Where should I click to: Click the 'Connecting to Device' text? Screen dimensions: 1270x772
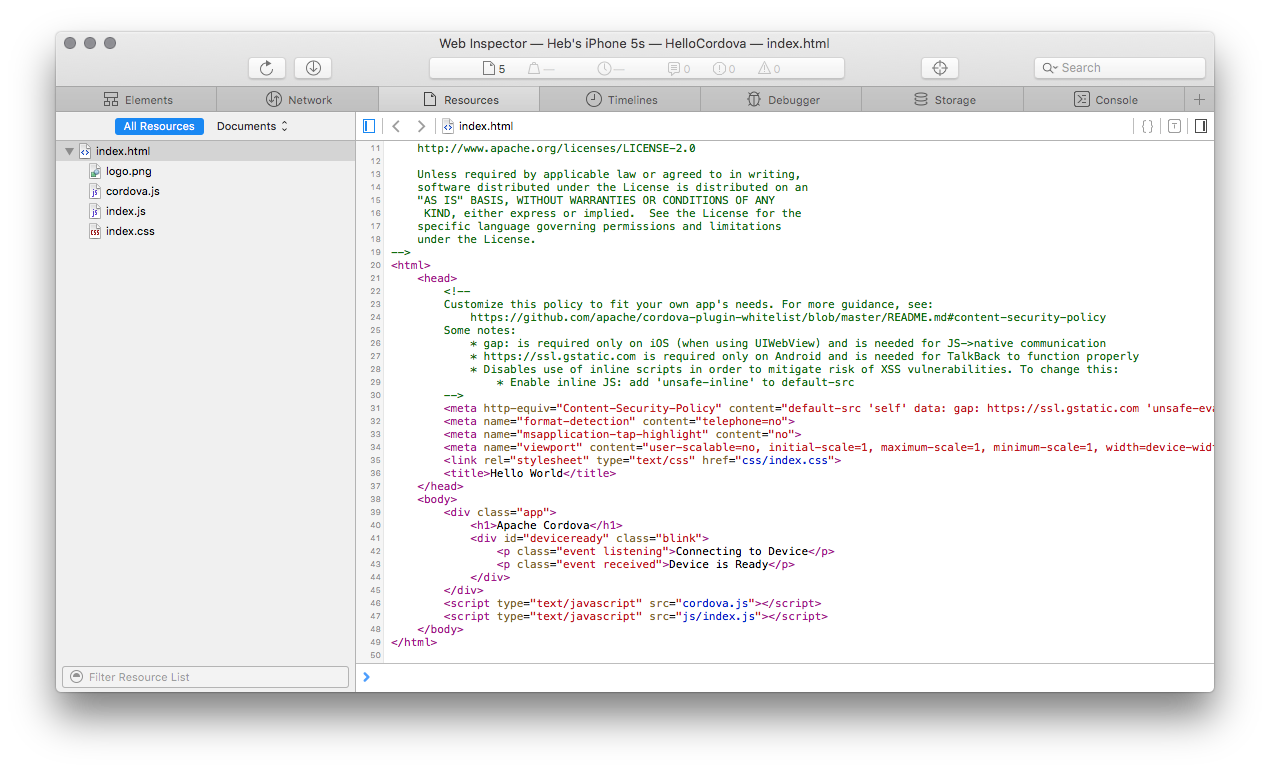(x=742, y=551)
